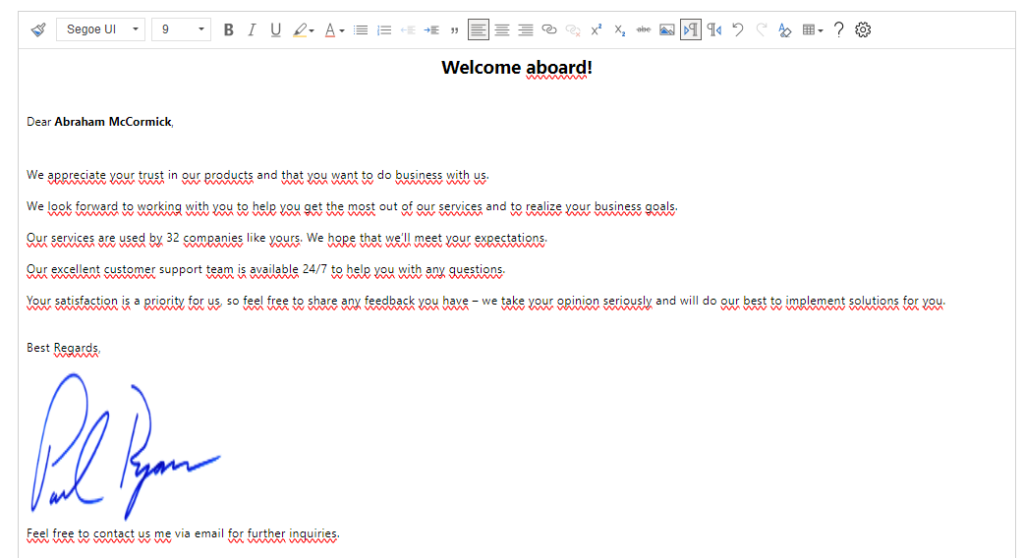Click the line starting 'Your satisfaction'
The width and height of the screenshot is (1024, 558).
486,301
